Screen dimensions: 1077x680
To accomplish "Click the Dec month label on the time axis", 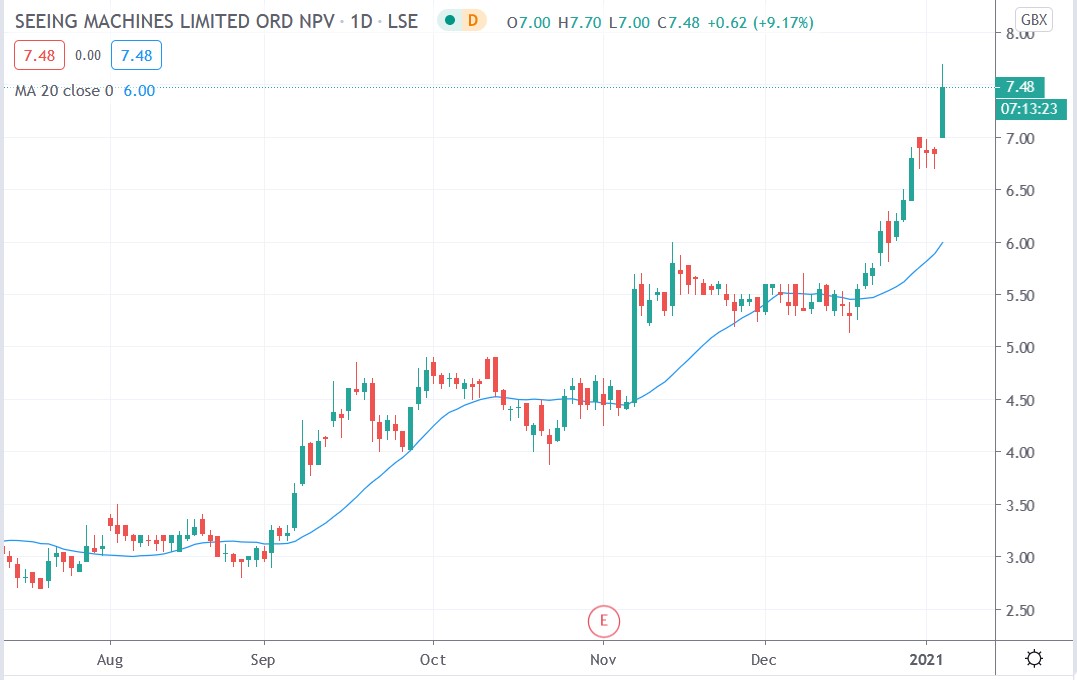I will coord(763,660).
